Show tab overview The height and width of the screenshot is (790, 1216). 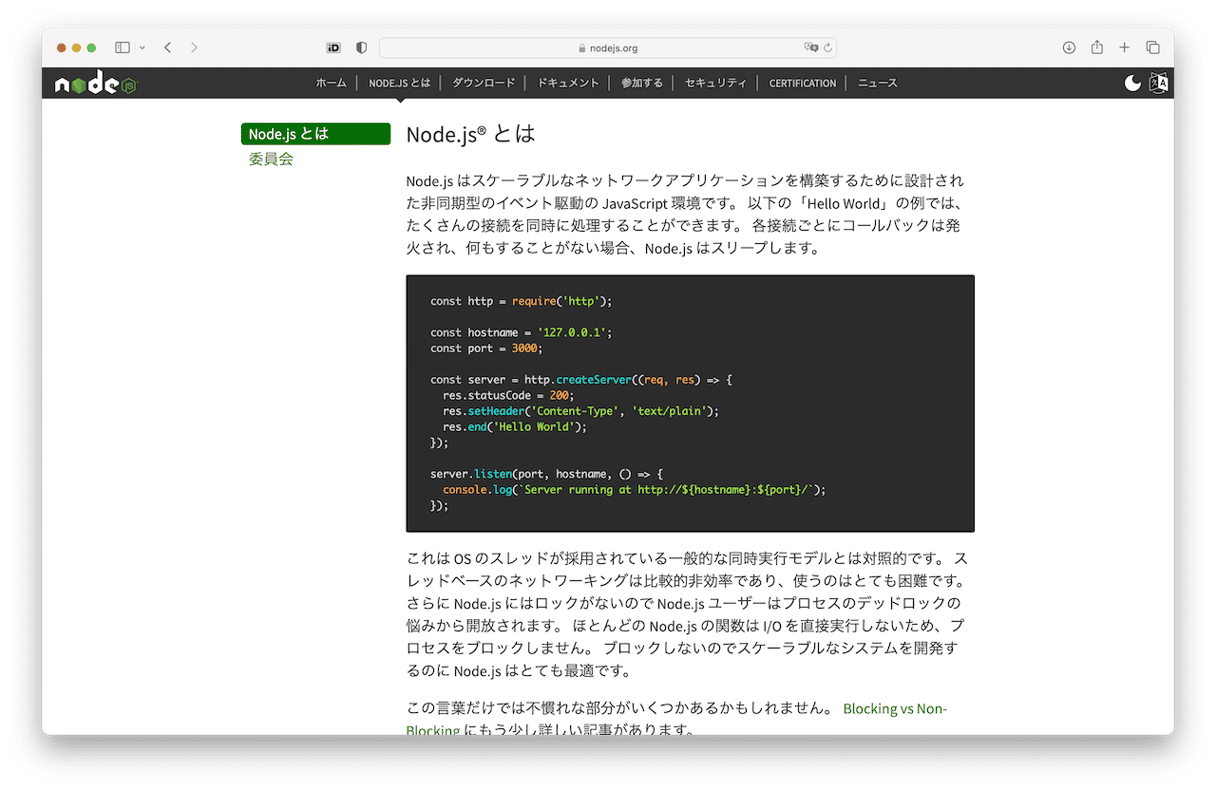[1153, 47]
